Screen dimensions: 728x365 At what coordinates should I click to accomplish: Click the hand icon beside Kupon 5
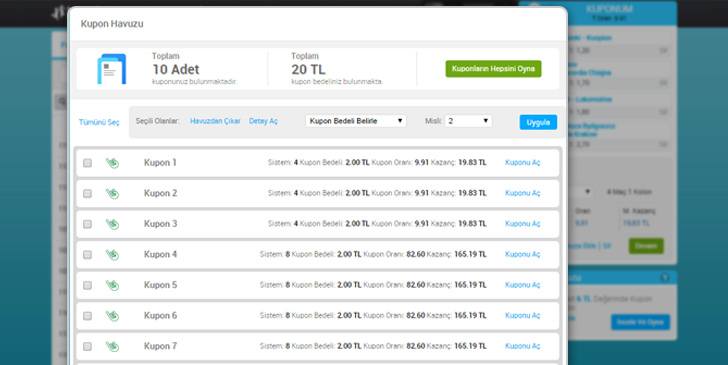[x=112, y=285]
